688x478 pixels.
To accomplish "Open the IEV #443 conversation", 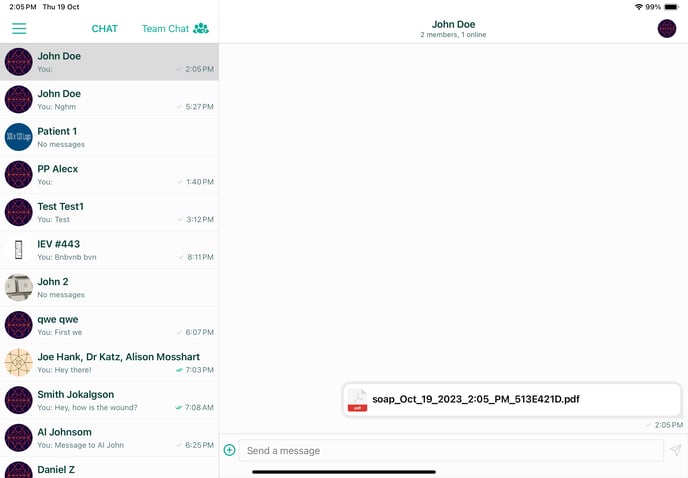I will [x=109, y=250].
